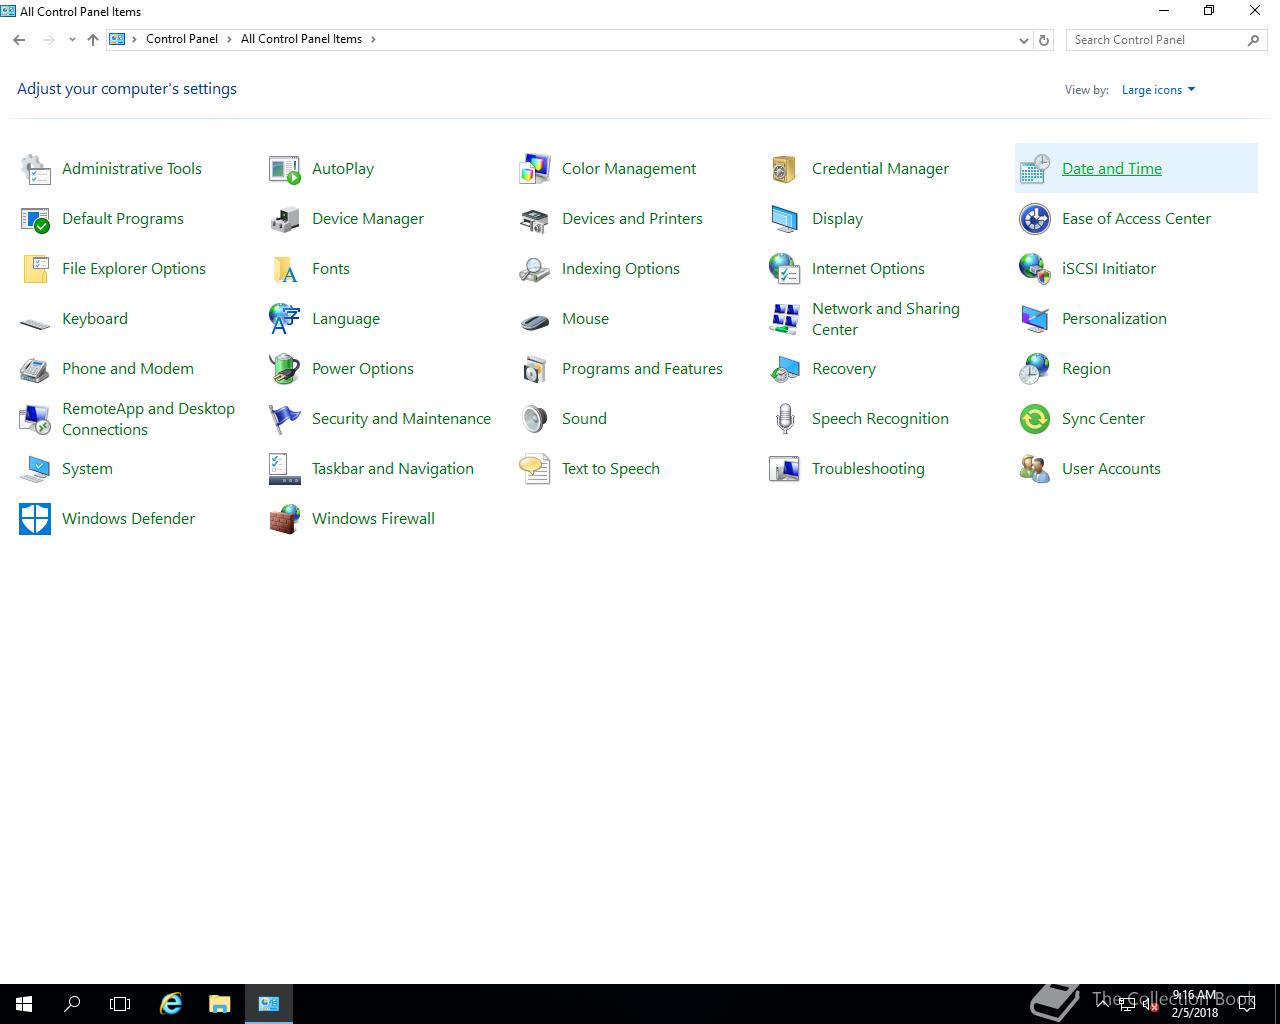Click the Power Options battery icon
This screenshot has height=1024, width=1280.
click(285, 369)
